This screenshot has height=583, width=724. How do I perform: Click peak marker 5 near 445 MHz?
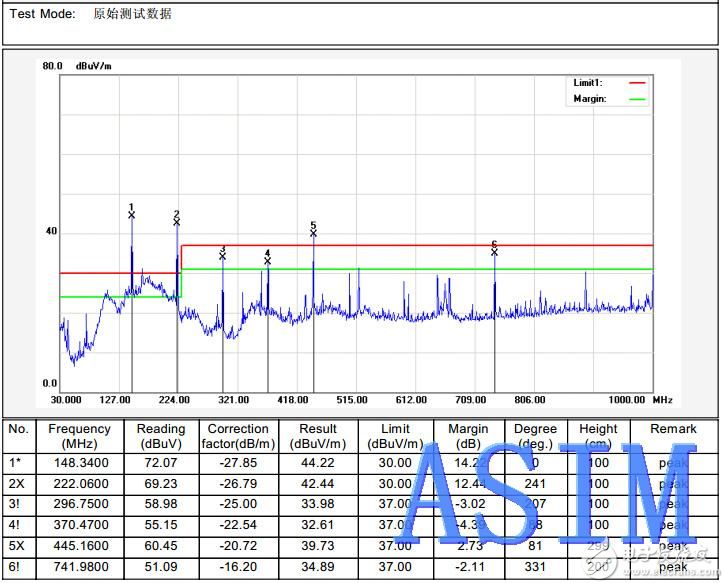(x=314, y=232)
